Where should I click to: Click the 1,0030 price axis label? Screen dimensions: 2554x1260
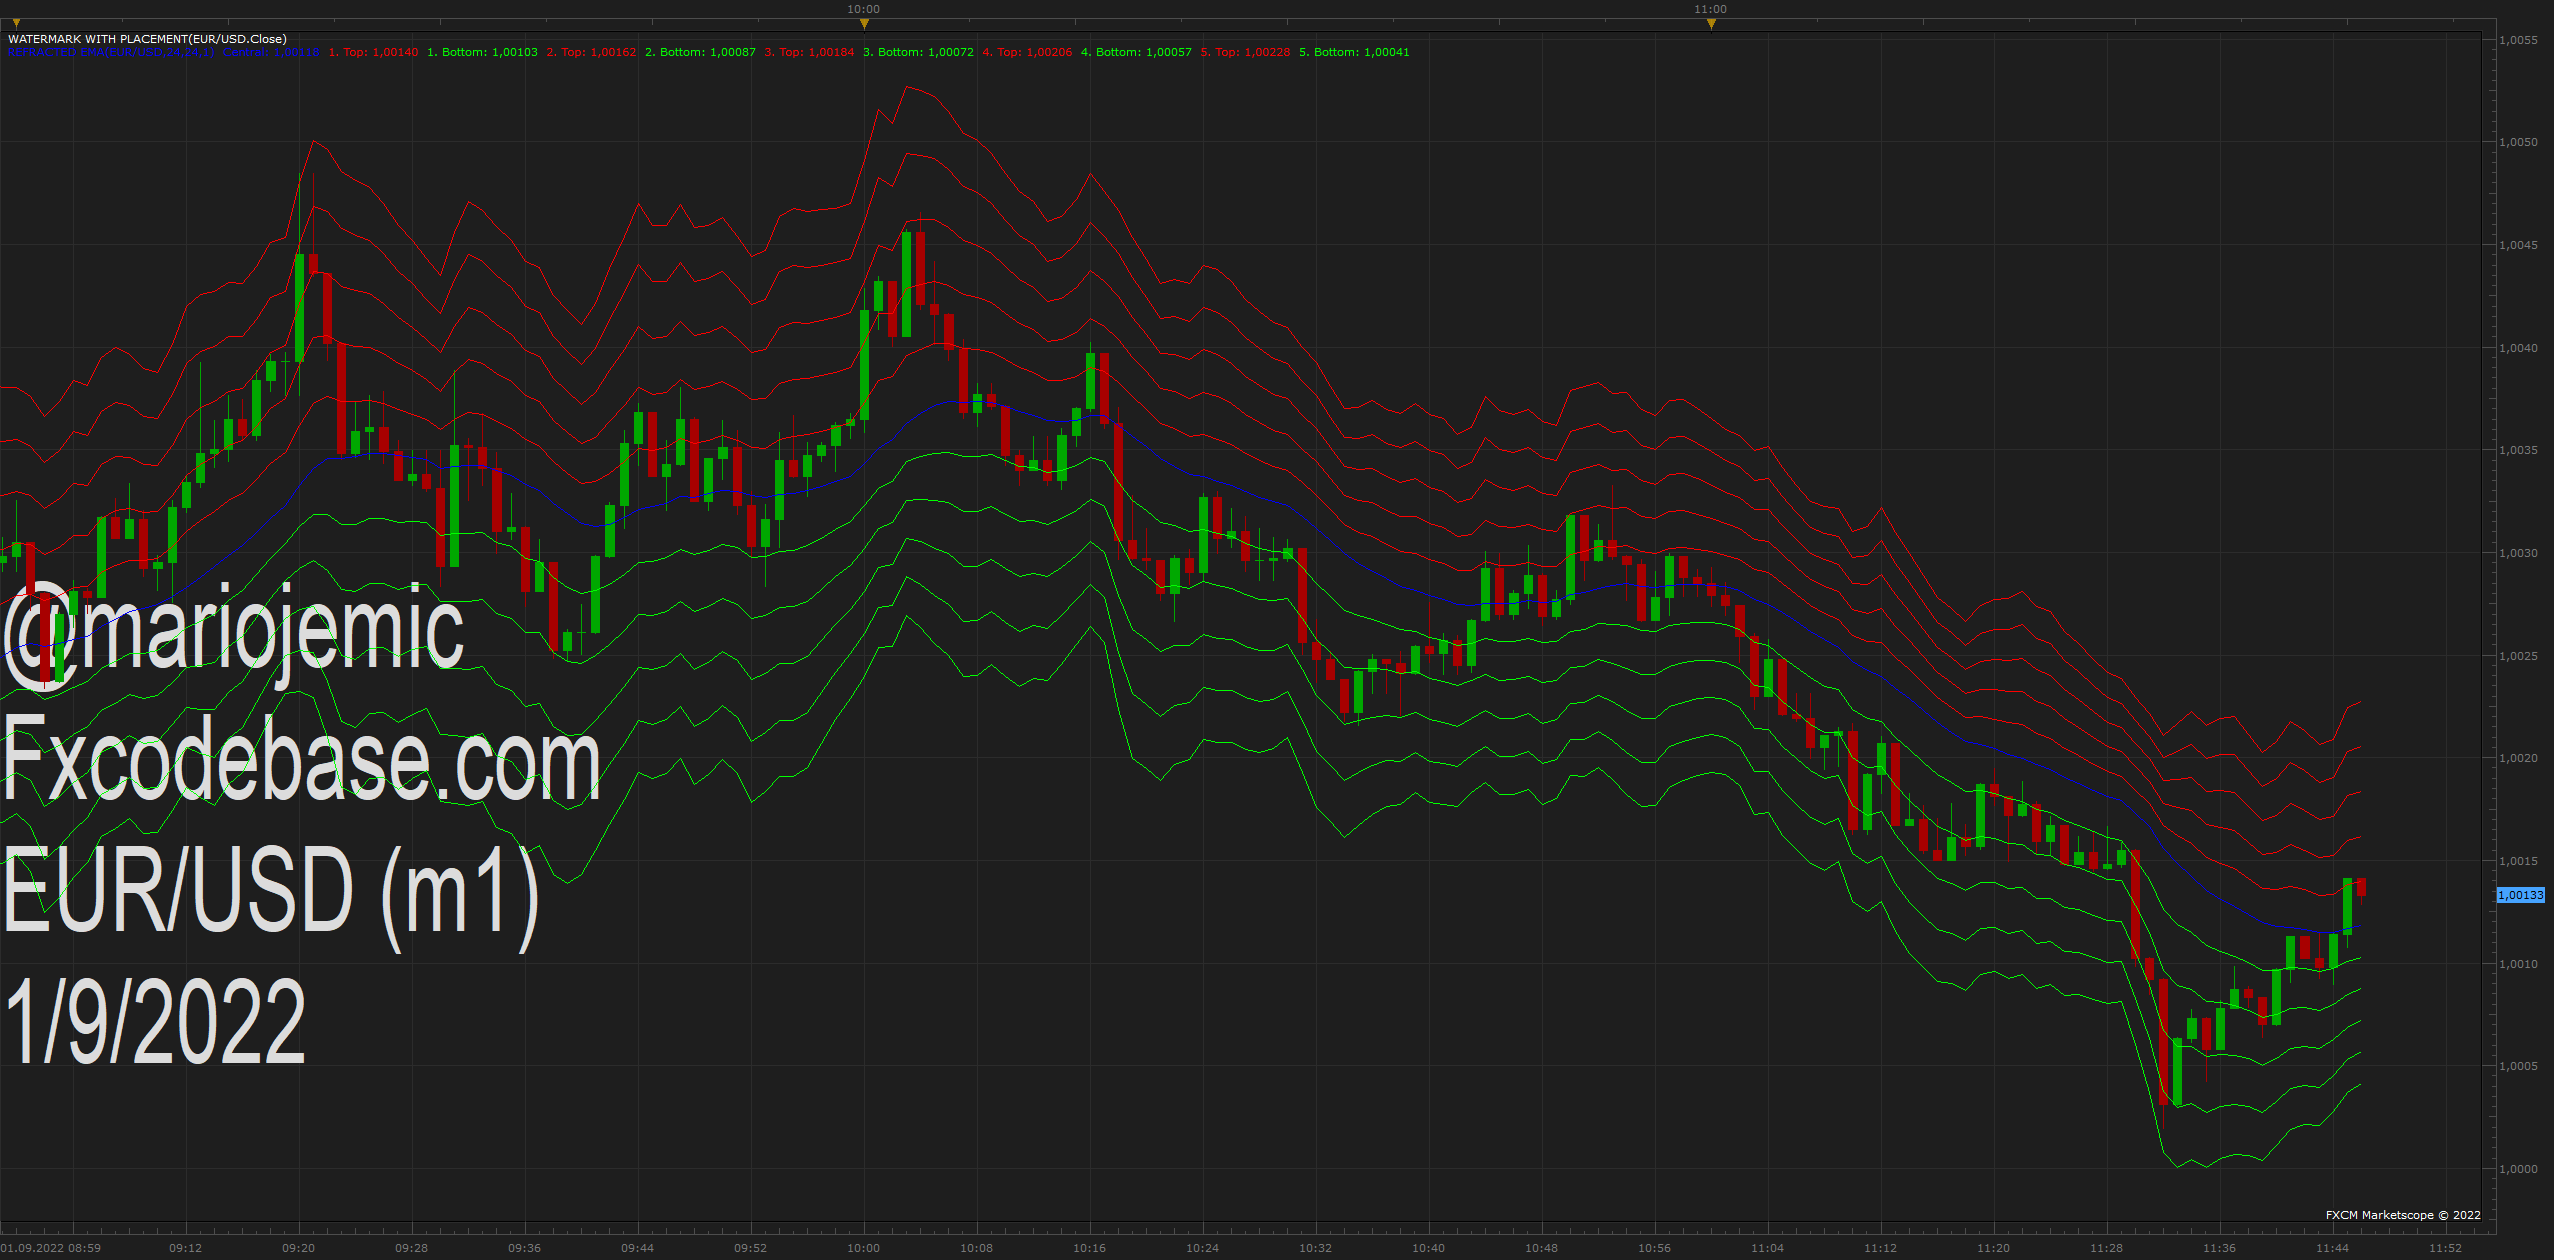2518,553
